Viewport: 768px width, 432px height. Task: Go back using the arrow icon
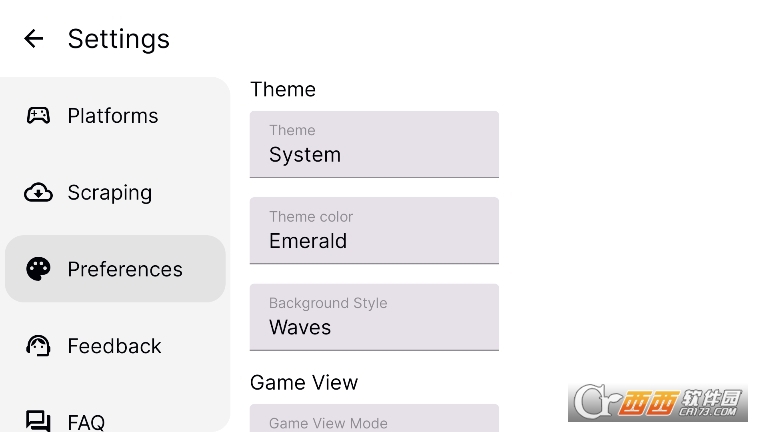tap(34, 38)
